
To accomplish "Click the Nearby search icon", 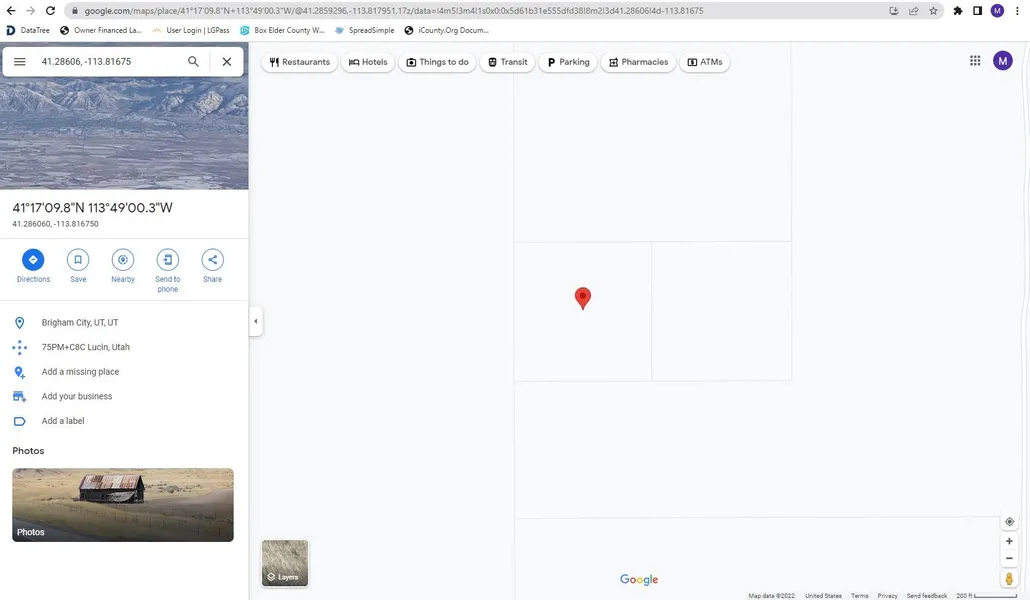I will pos(123,260).
